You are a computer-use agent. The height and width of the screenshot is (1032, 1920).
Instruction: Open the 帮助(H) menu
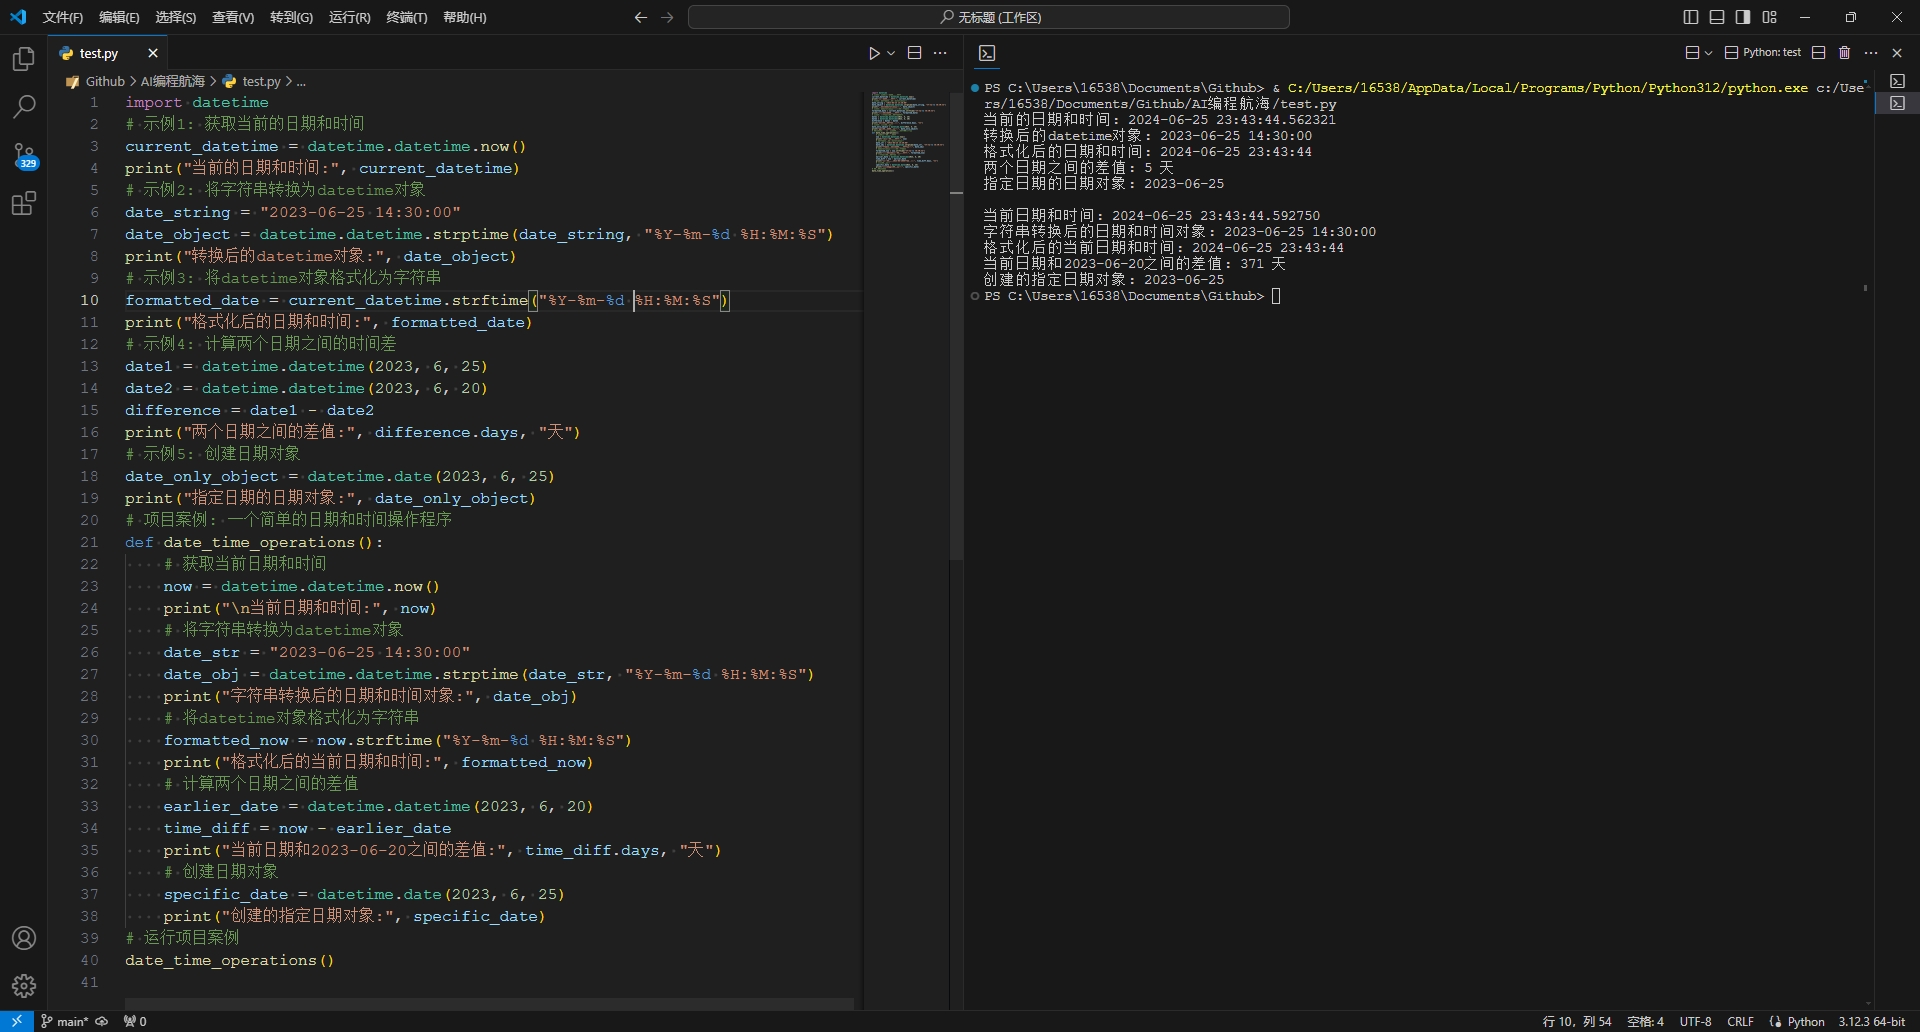pos(465,17)
